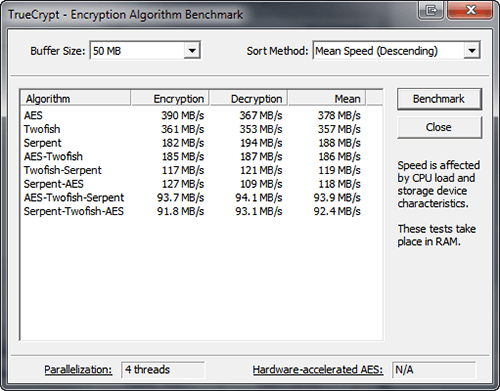Click the 118 MB/s mean value
The image size is (500, 391).
point(340,184)
